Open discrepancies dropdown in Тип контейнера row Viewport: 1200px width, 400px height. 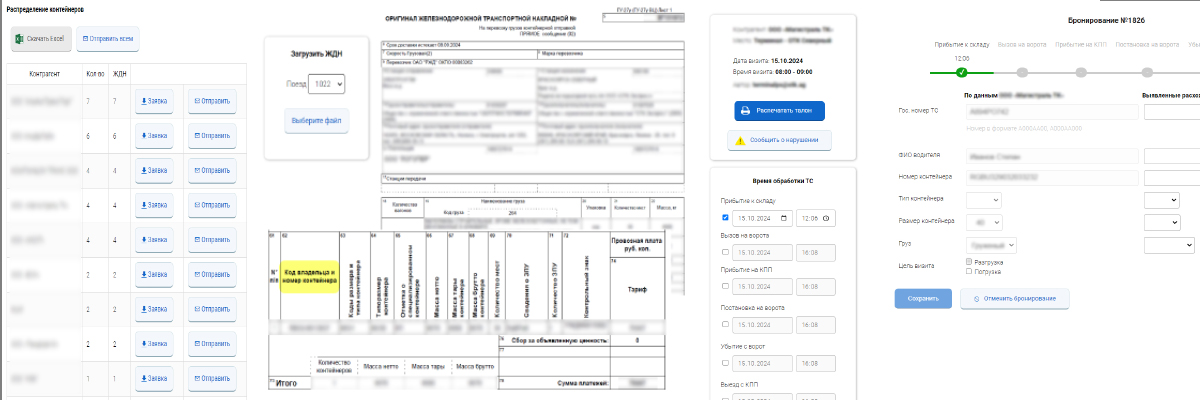[x=1163, y=199]
